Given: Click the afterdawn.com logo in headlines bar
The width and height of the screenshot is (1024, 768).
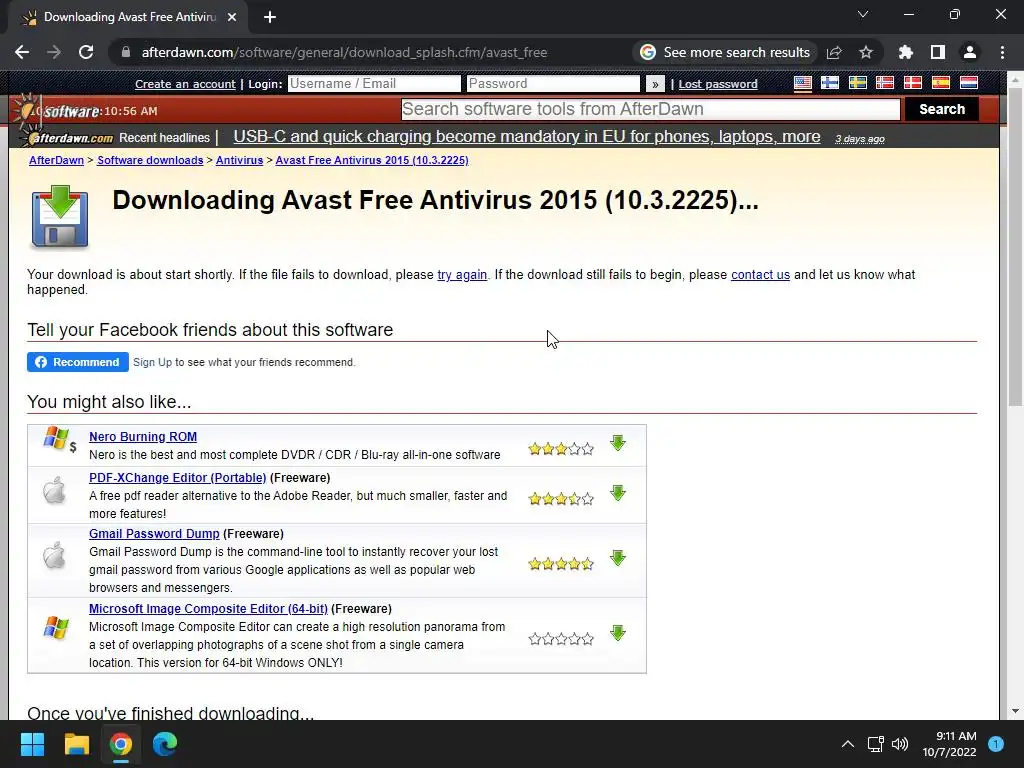Looking at the screenshot, I should (x=67, y=137).
